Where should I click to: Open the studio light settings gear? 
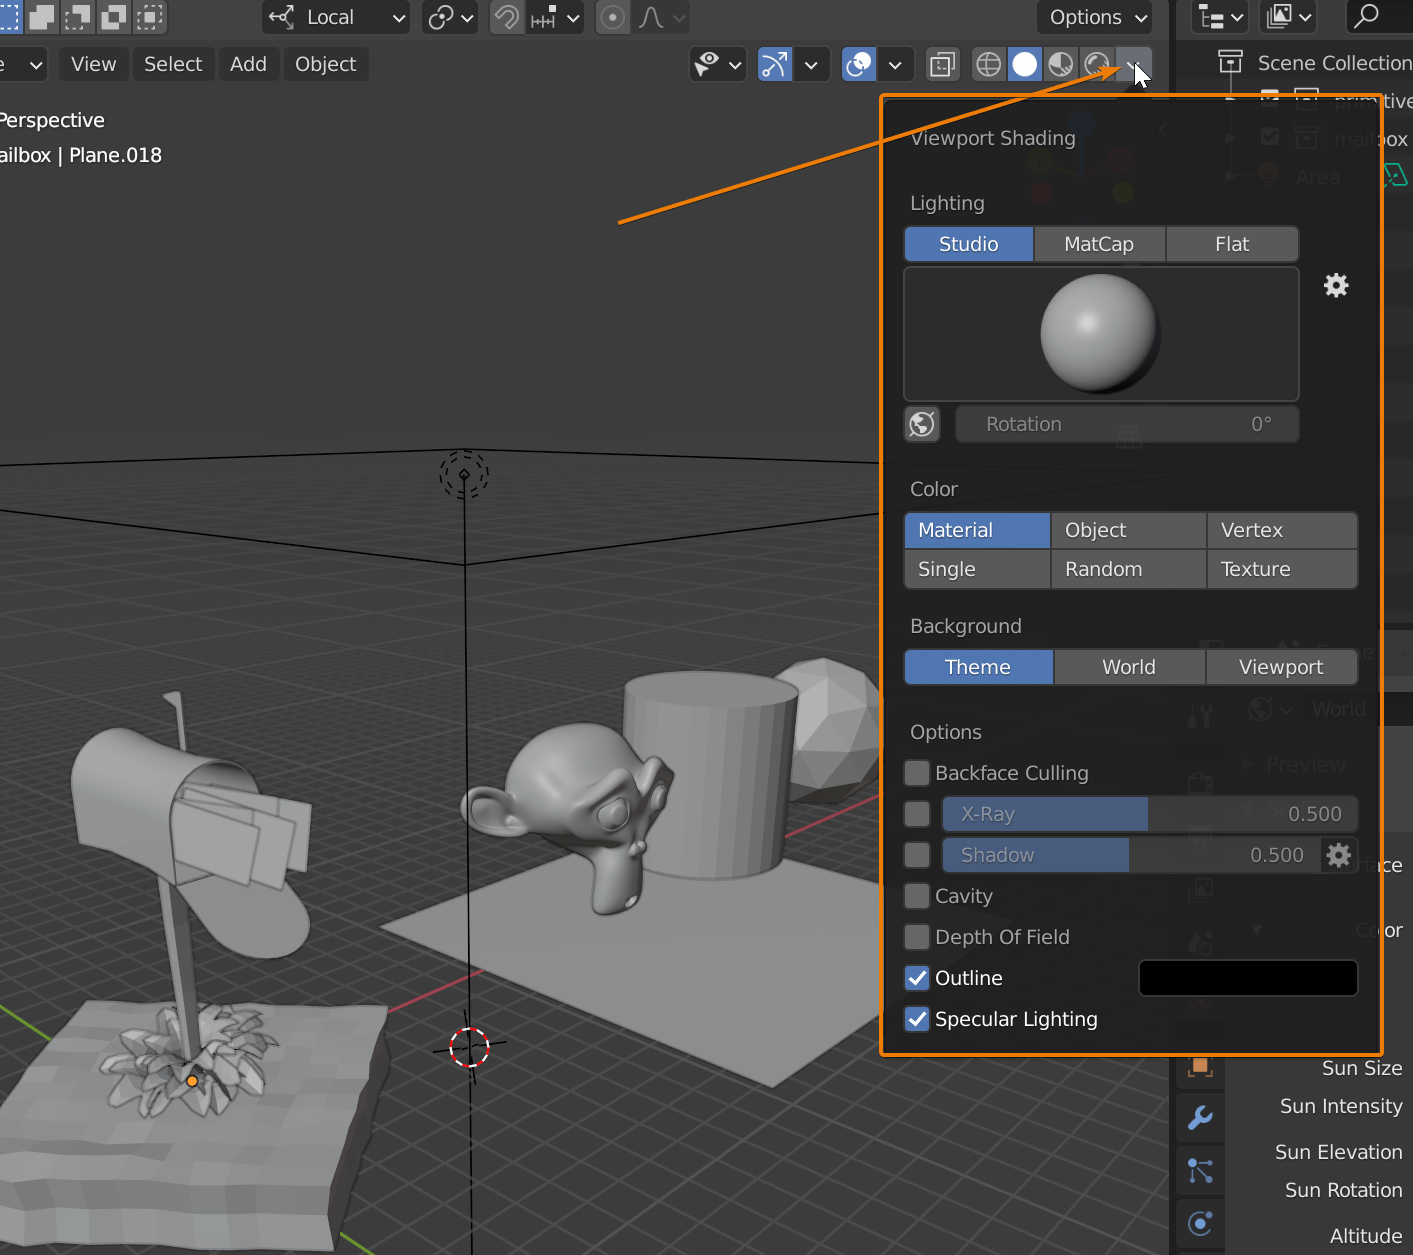[x=1336, y=285]
